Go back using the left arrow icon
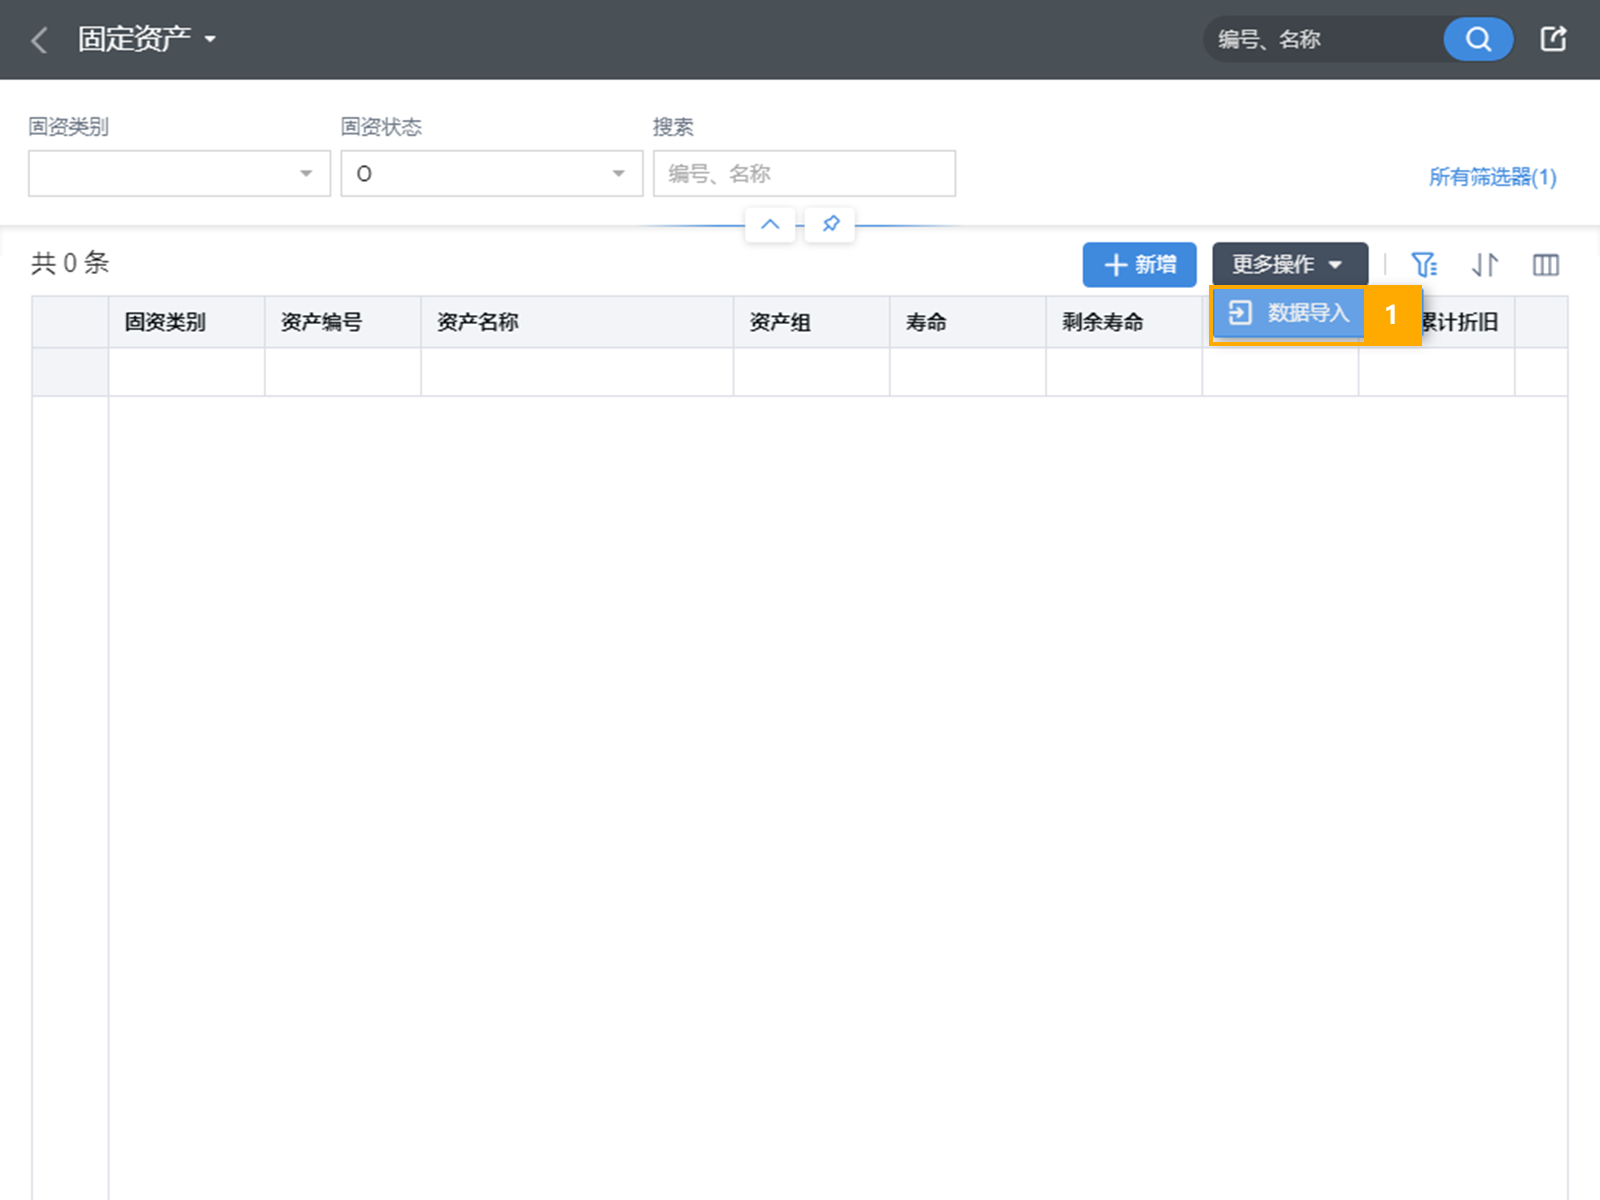The height and width of the screenshot is (1200, 1600). tap(40, 40)
